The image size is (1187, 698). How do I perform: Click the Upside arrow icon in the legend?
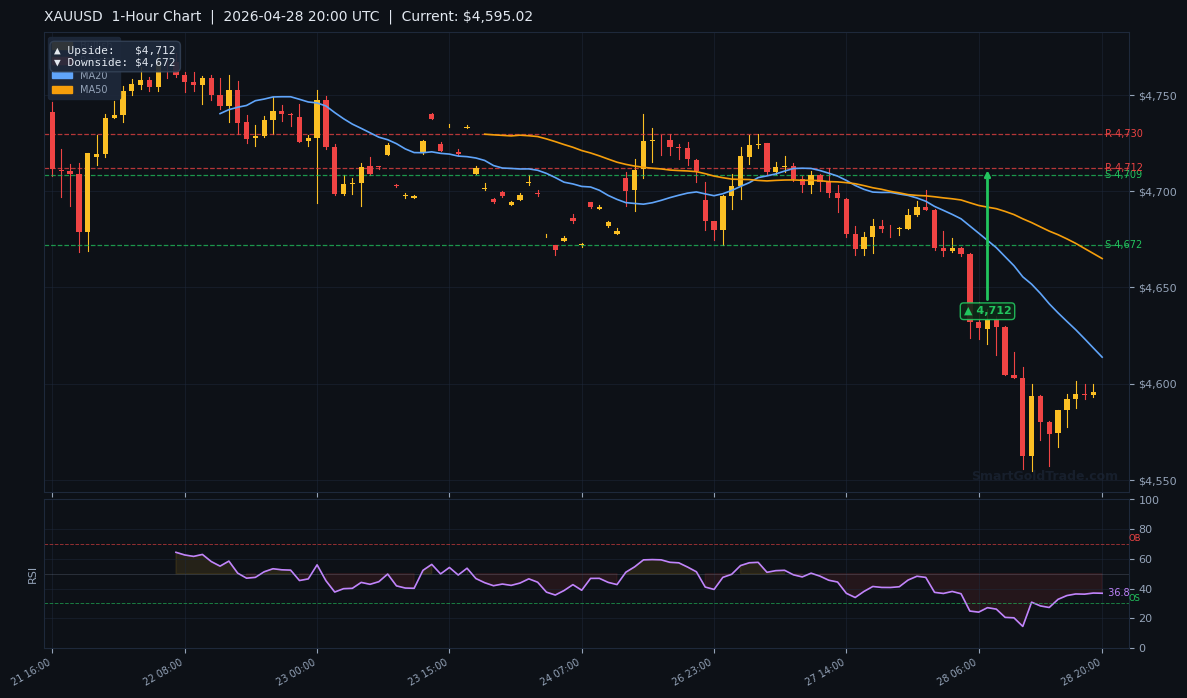57,50
